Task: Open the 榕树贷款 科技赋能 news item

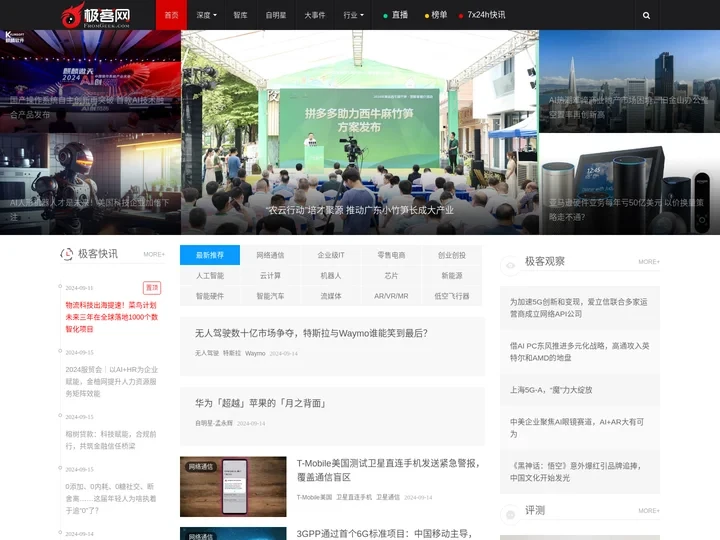Action: pyautogui.click(x=111, y=440)
